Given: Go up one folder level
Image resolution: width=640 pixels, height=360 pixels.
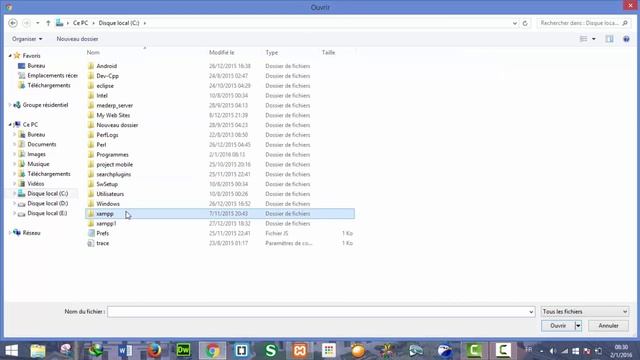Looking at the screenshot, I should coord(48,23).
